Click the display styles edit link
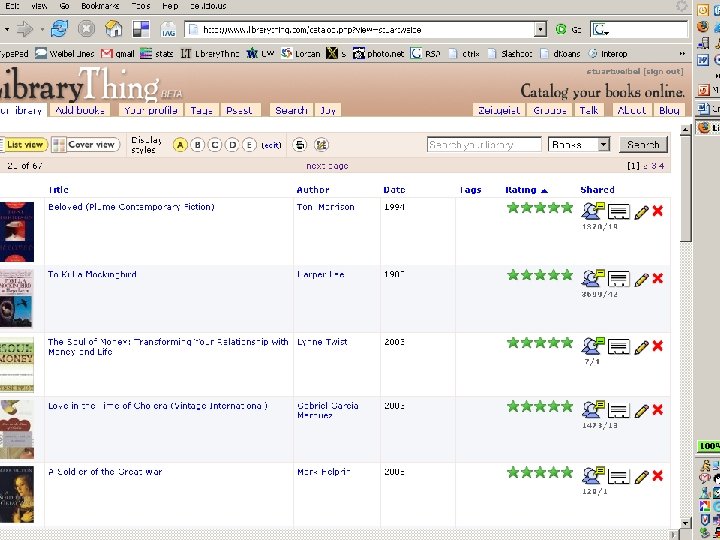This screenshot has height=540, width=720. pos(271,145)
